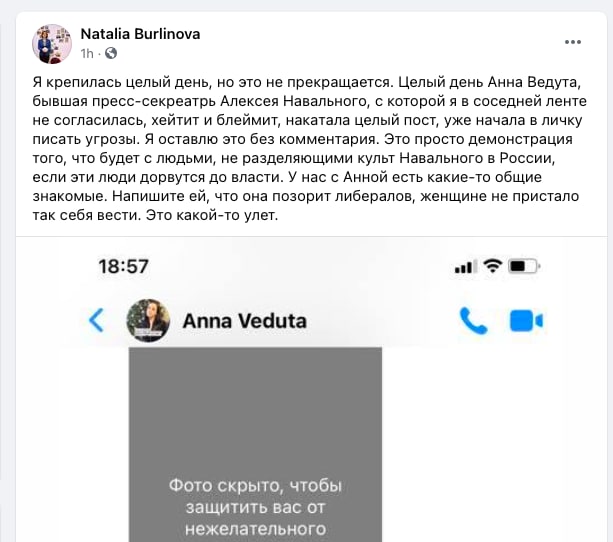The width and height of the screenshot is (613, 542).
Task: Open Natalia Burlinova's profile name link
Action: tap(140, 34)
